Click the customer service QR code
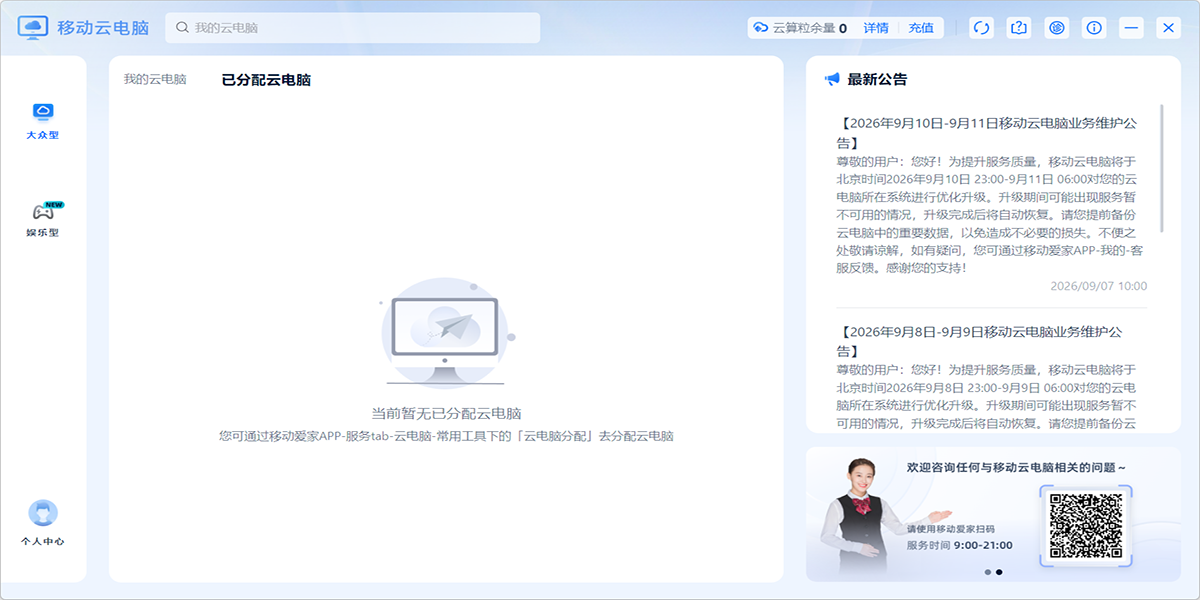 (x=1085, y=525)
